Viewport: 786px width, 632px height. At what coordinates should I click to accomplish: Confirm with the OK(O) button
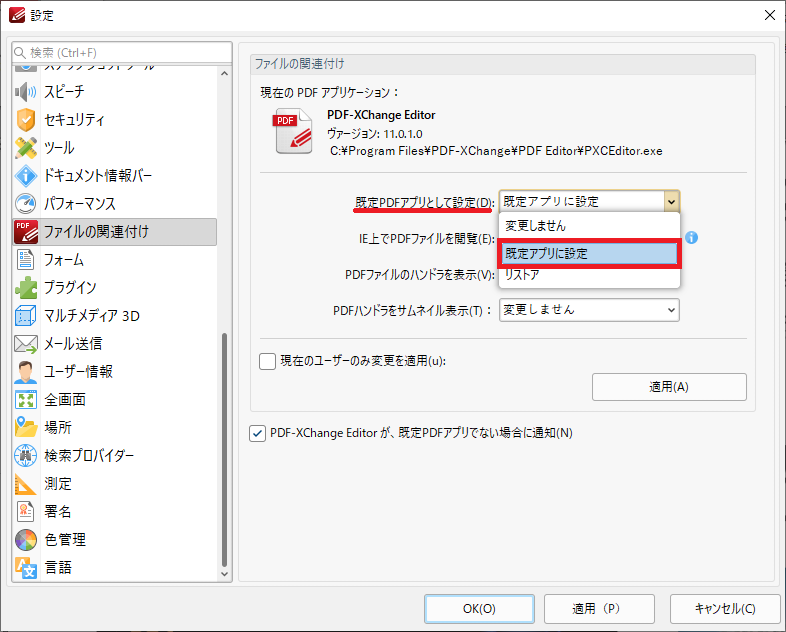479,609
